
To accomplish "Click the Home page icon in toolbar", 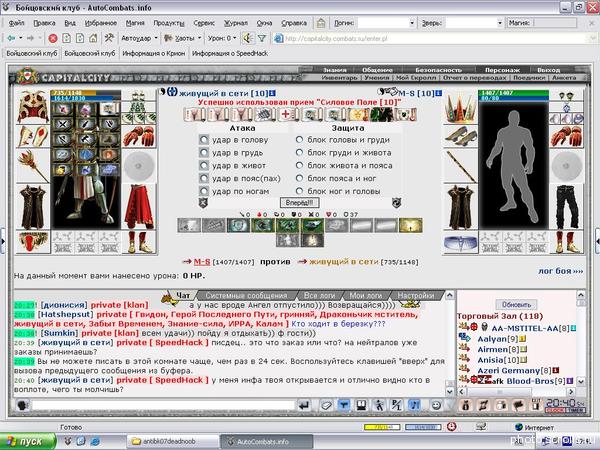I will tap(93, 38).
